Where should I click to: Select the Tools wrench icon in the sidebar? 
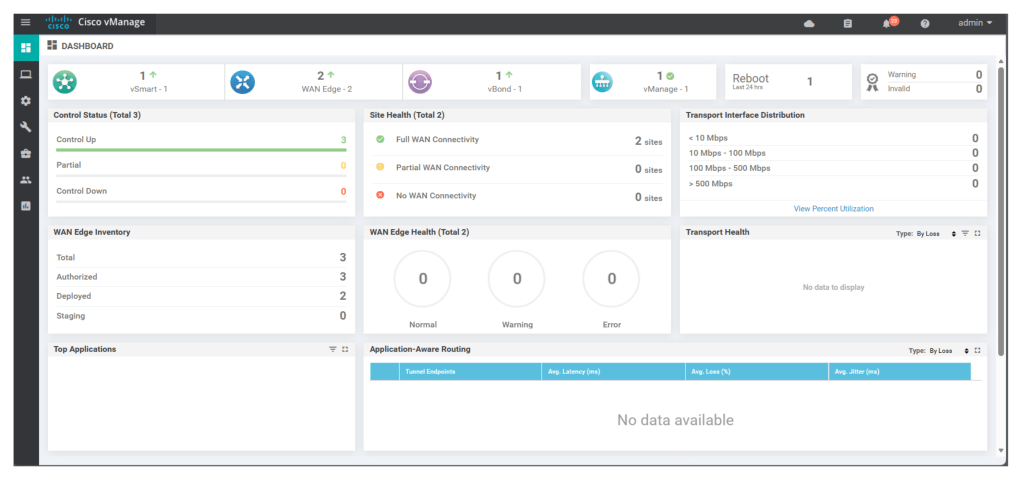(26, 127)
